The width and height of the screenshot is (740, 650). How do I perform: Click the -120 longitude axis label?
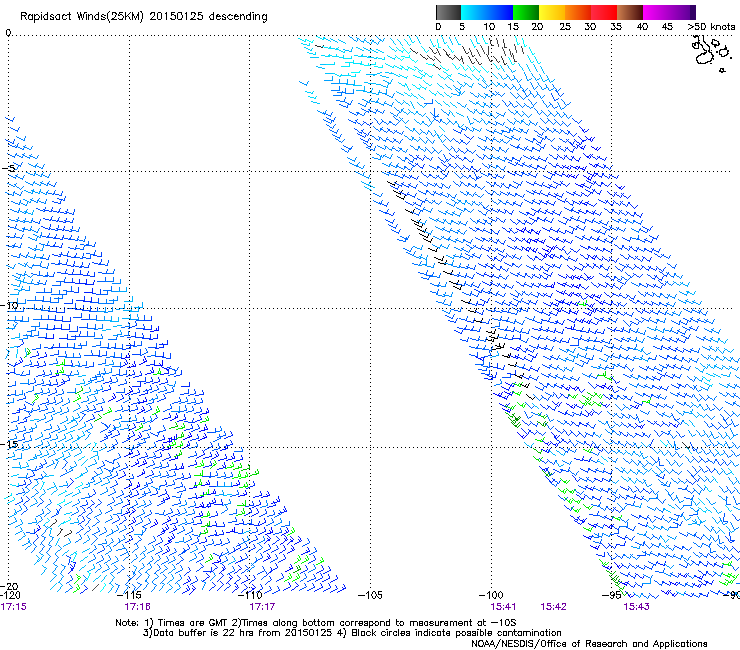(10, 595)
